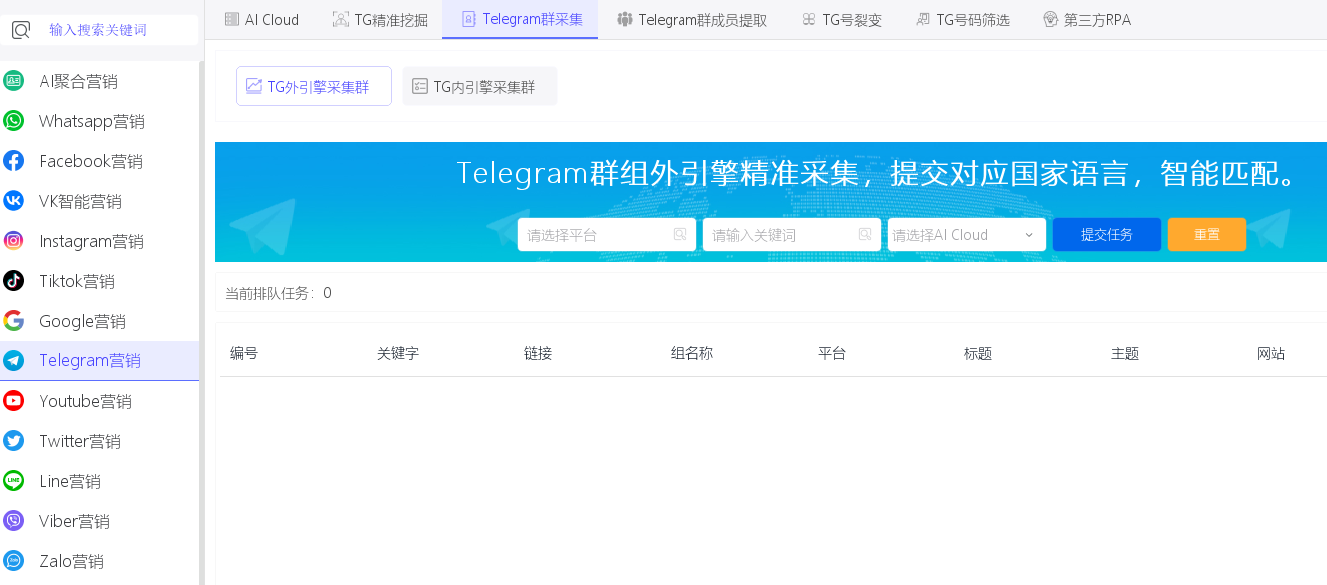Open Zalo营销 in the sidebar
Screen dimensions: 1327x585
(100, 561)
